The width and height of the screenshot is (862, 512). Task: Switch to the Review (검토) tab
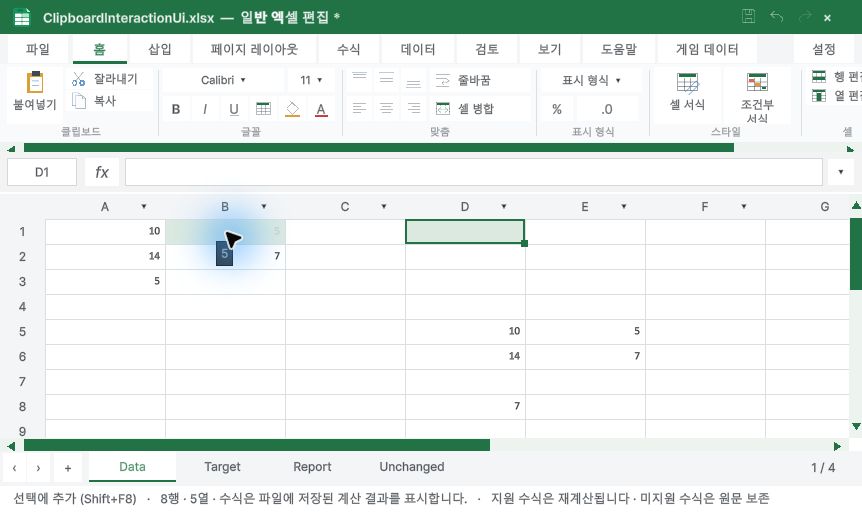tap(487, 49)
